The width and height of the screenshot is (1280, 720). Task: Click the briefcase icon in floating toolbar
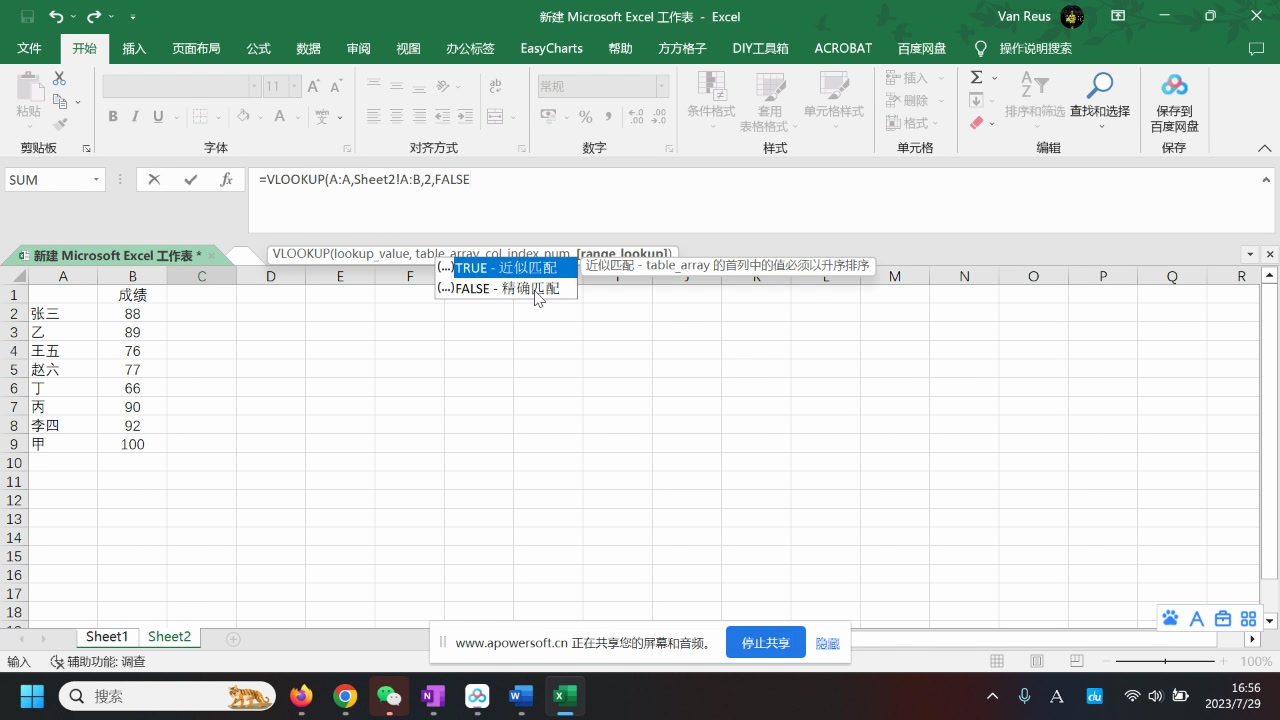tap(1222, 618)
